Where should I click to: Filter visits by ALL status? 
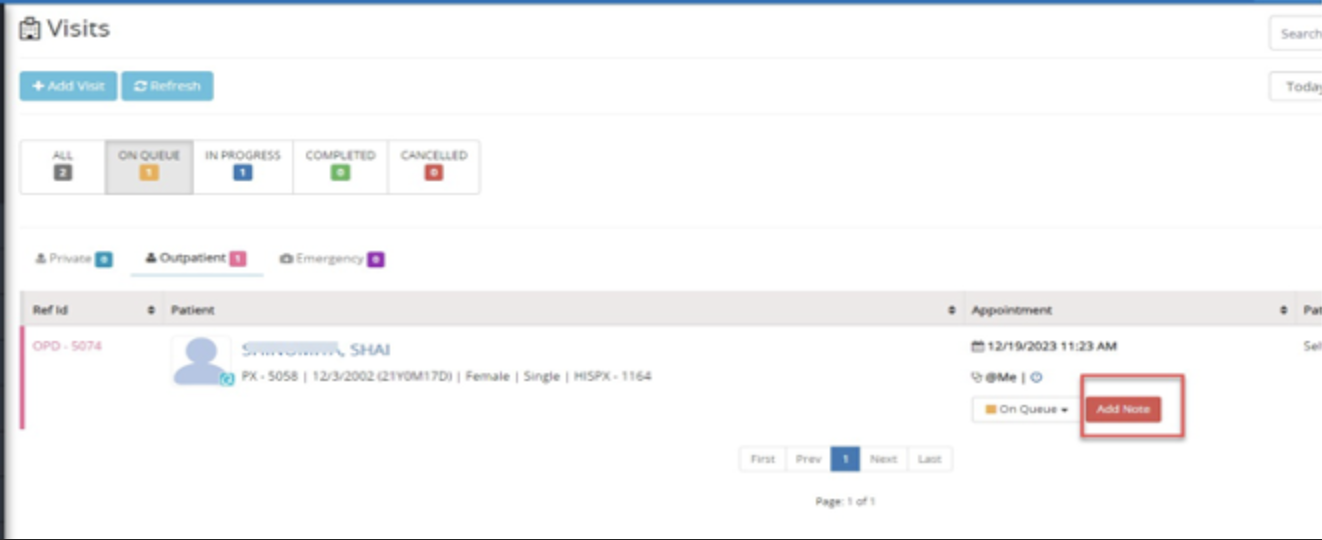[x=62, y=166]
